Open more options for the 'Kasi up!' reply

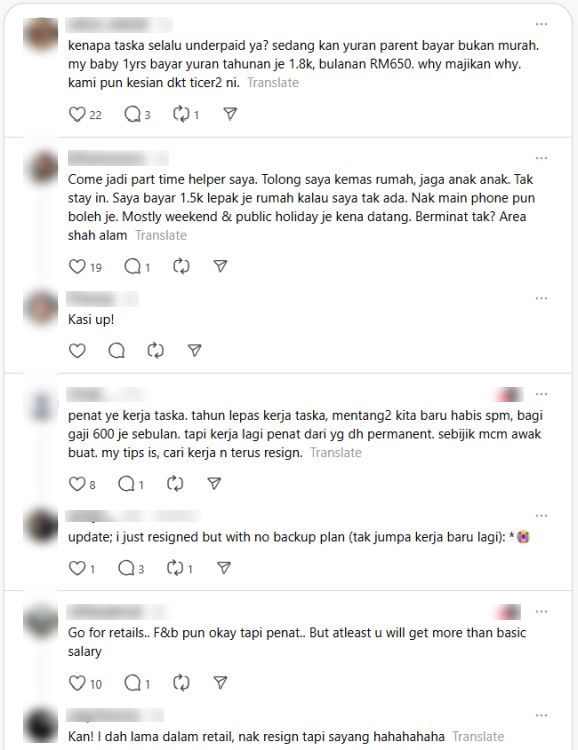541,298
